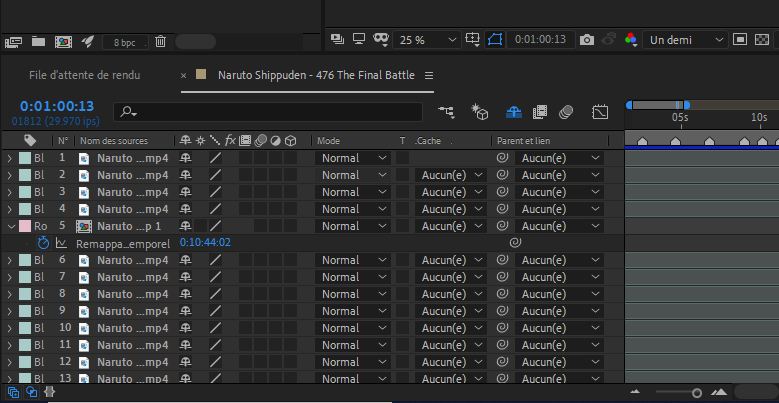
Task: Open viewer magnification dropdown showing 25 %
Action: [424, 40]
